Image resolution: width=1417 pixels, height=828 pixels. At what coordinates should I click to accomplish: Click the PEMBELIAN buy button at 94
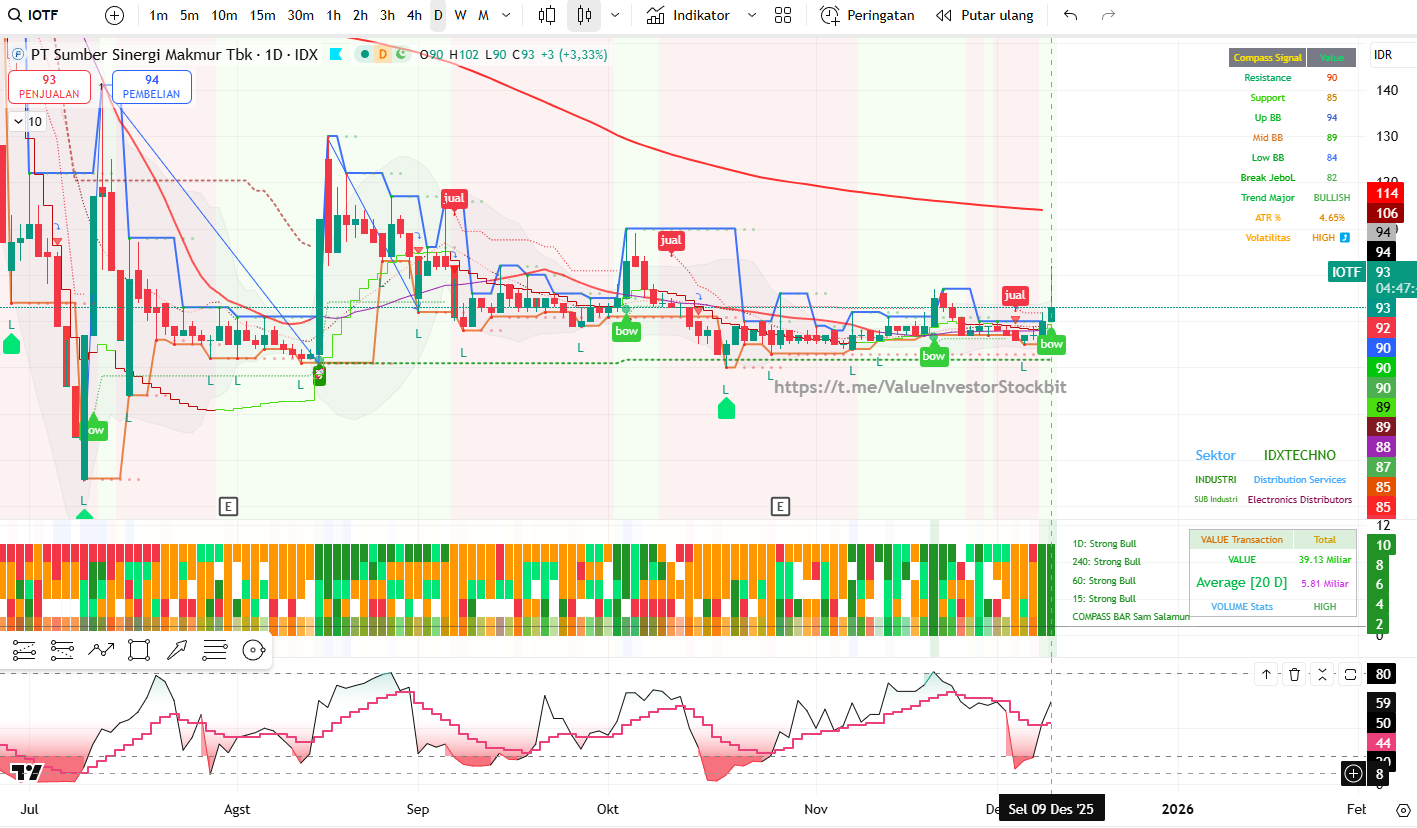coord(151,87)
